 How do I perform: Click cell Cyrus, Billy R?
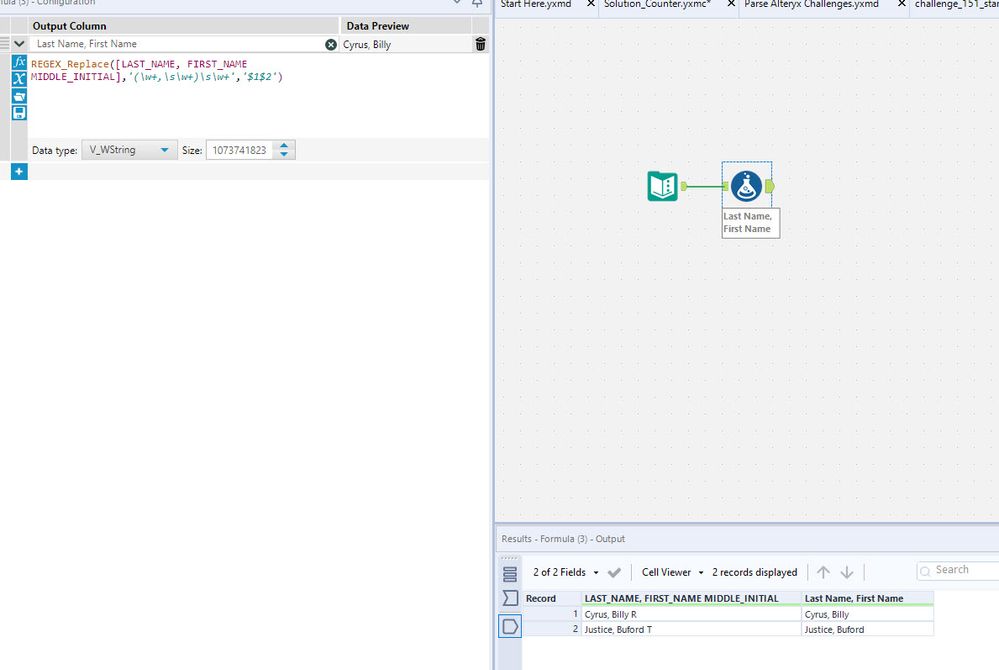point(691,615)
